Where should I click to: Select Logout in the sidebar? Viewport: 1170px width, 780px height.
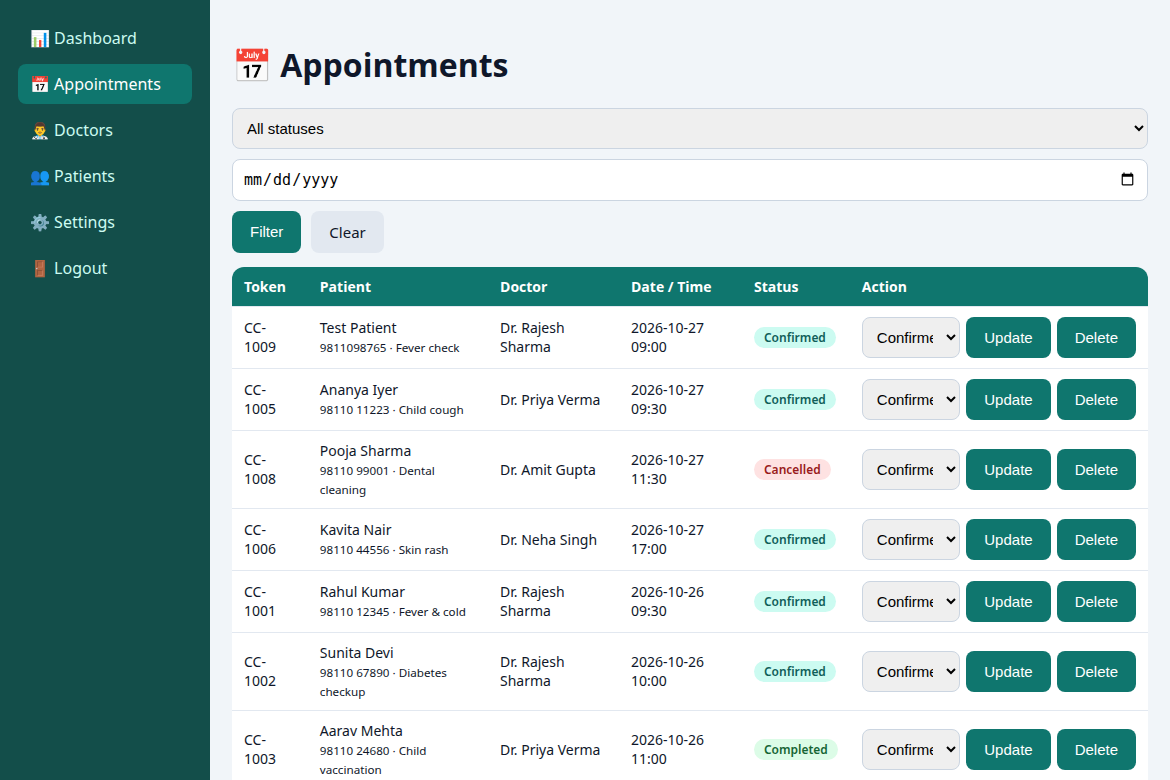tap(104, 269)
